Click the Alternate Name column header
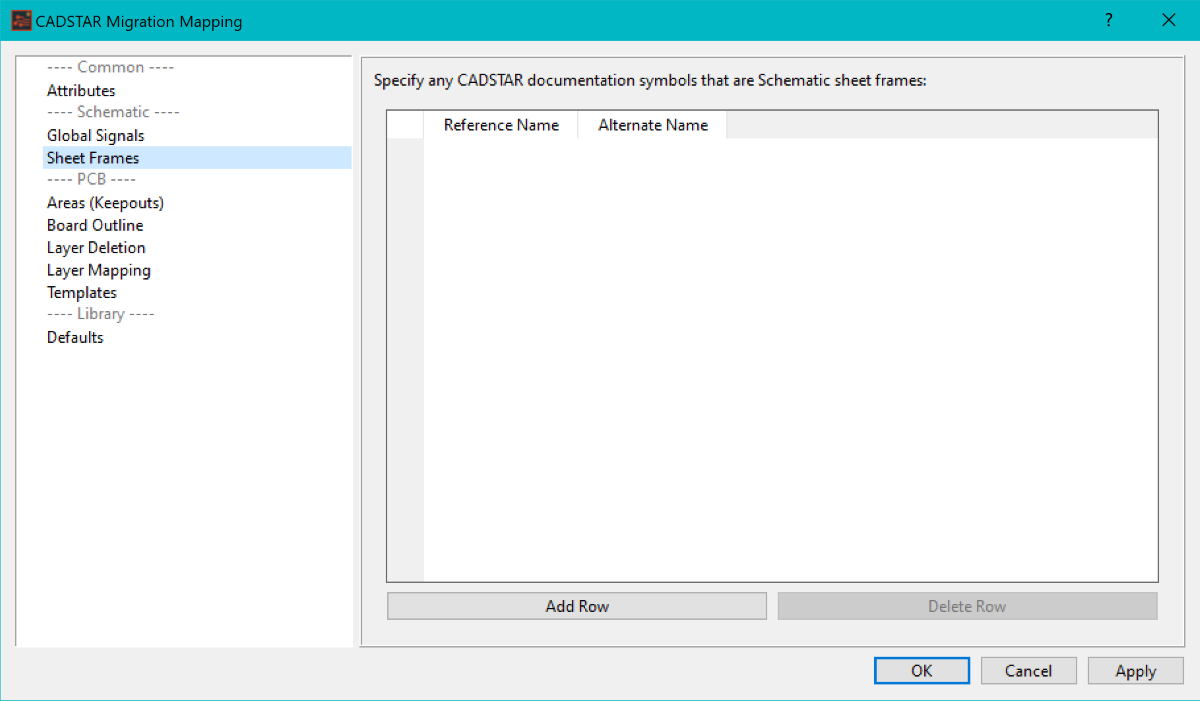Viewport: 1200px width, 701px height. (653, 125)
